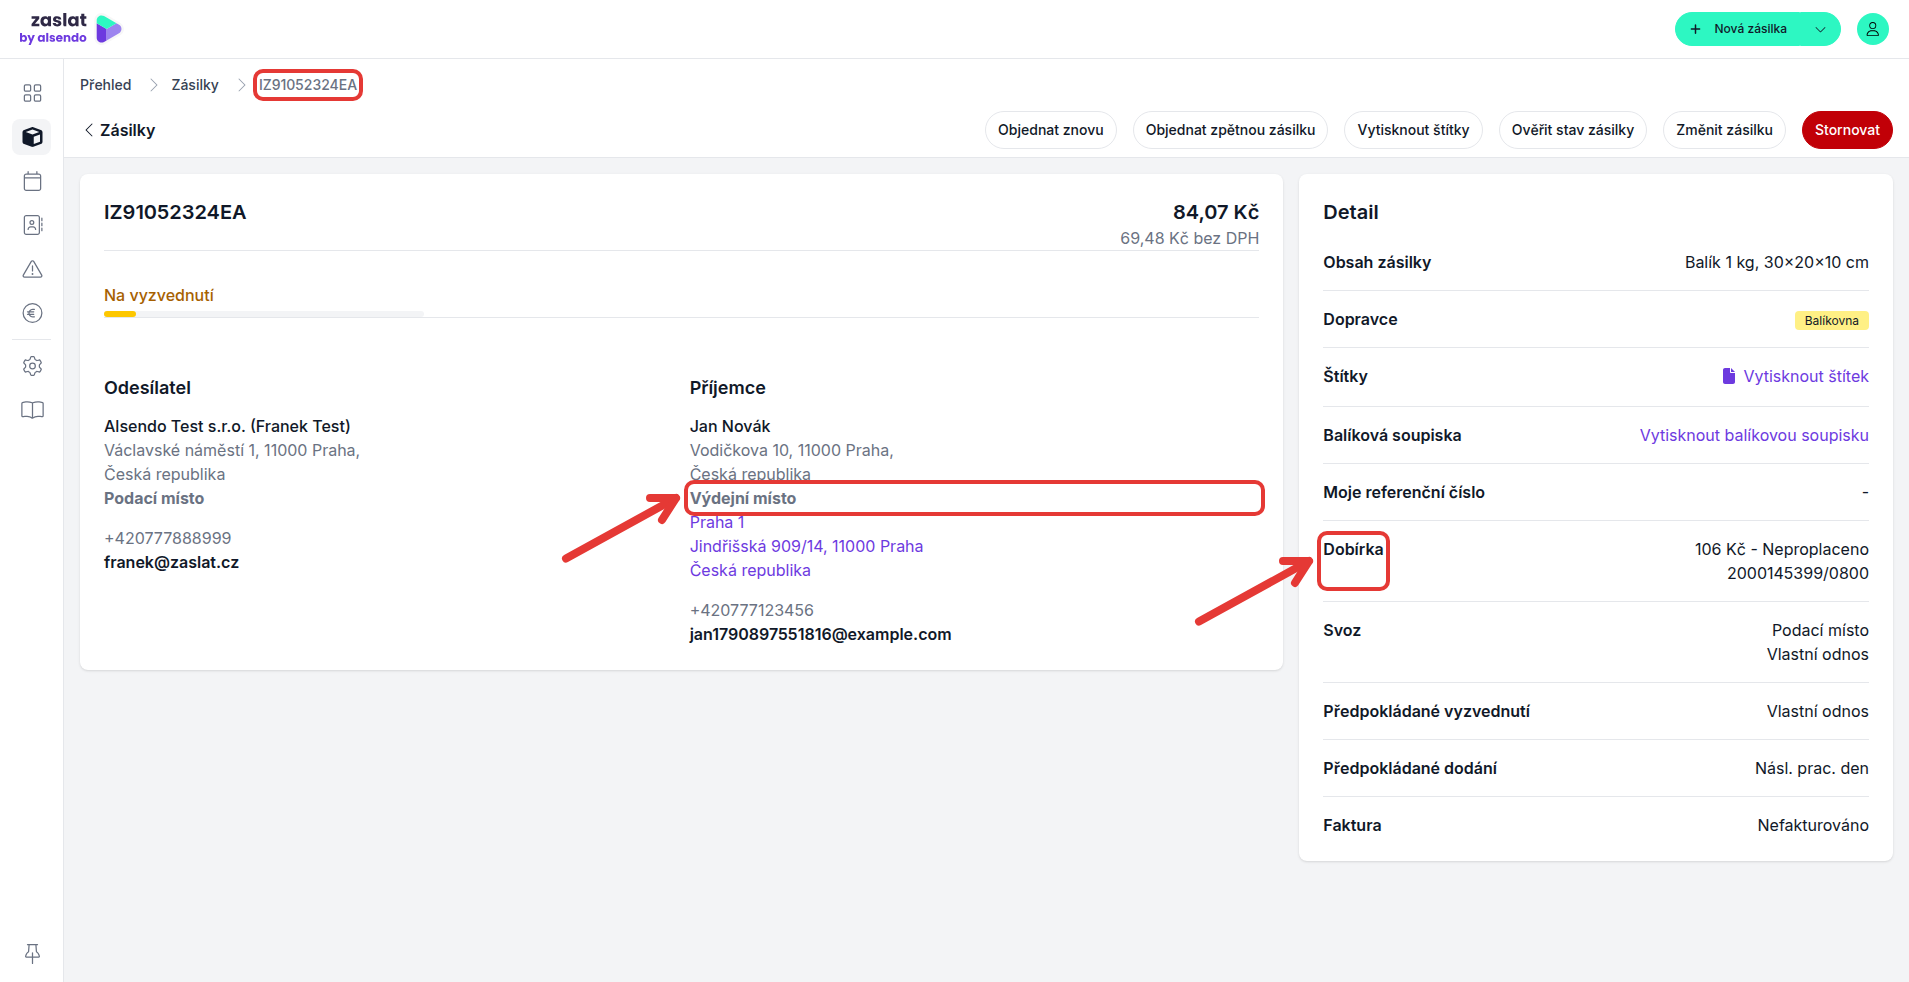Click bank account 2000145399/0800
1909x982 pixels.
(1797, 573)
